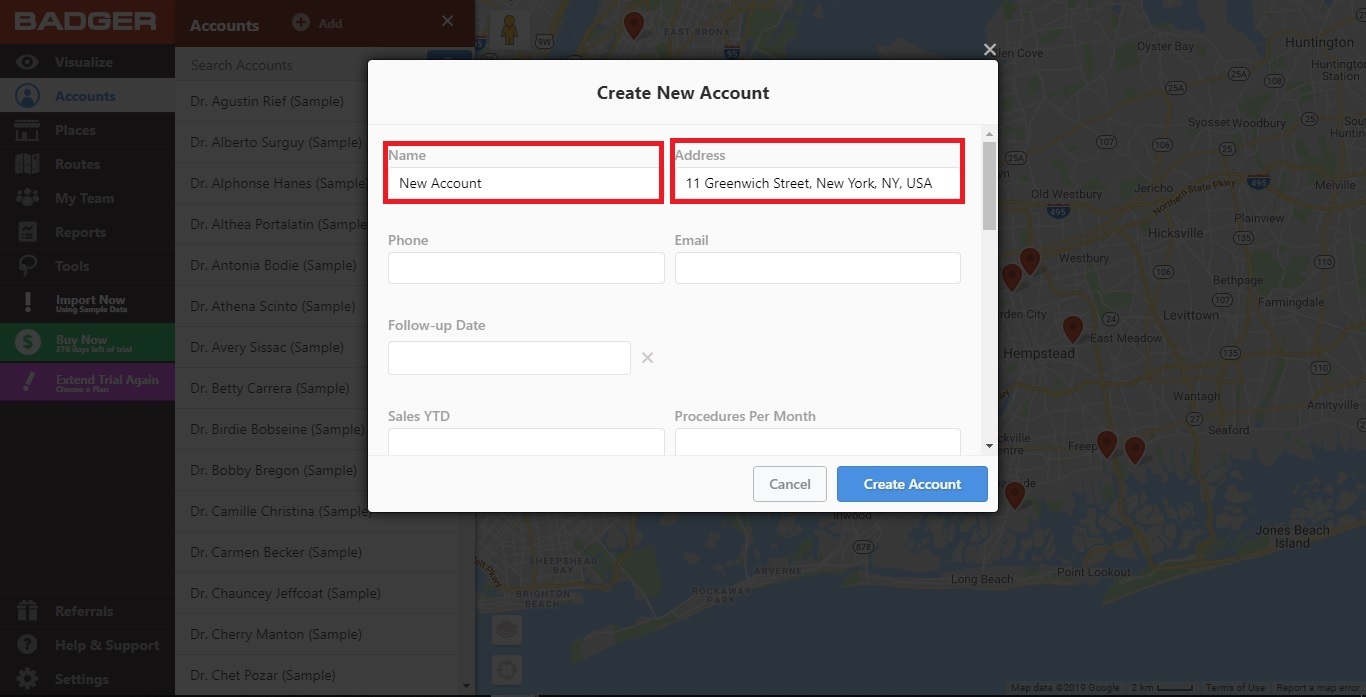Clear the Follow-up Date with the X
This screenshot has height=697, width=1366.
[x=647, y=357]
